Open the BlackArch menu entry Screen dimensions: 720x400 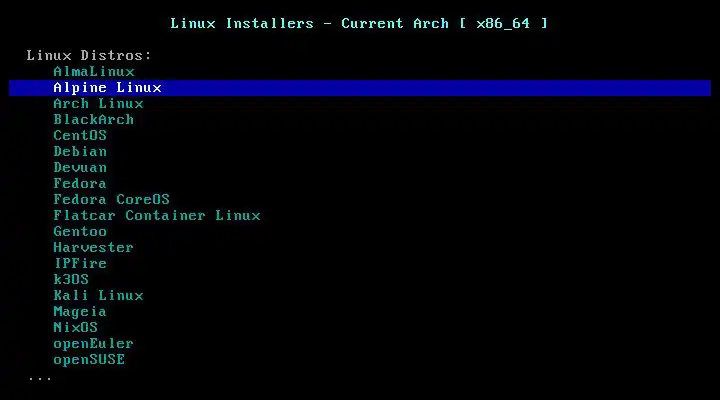(94, 119)
